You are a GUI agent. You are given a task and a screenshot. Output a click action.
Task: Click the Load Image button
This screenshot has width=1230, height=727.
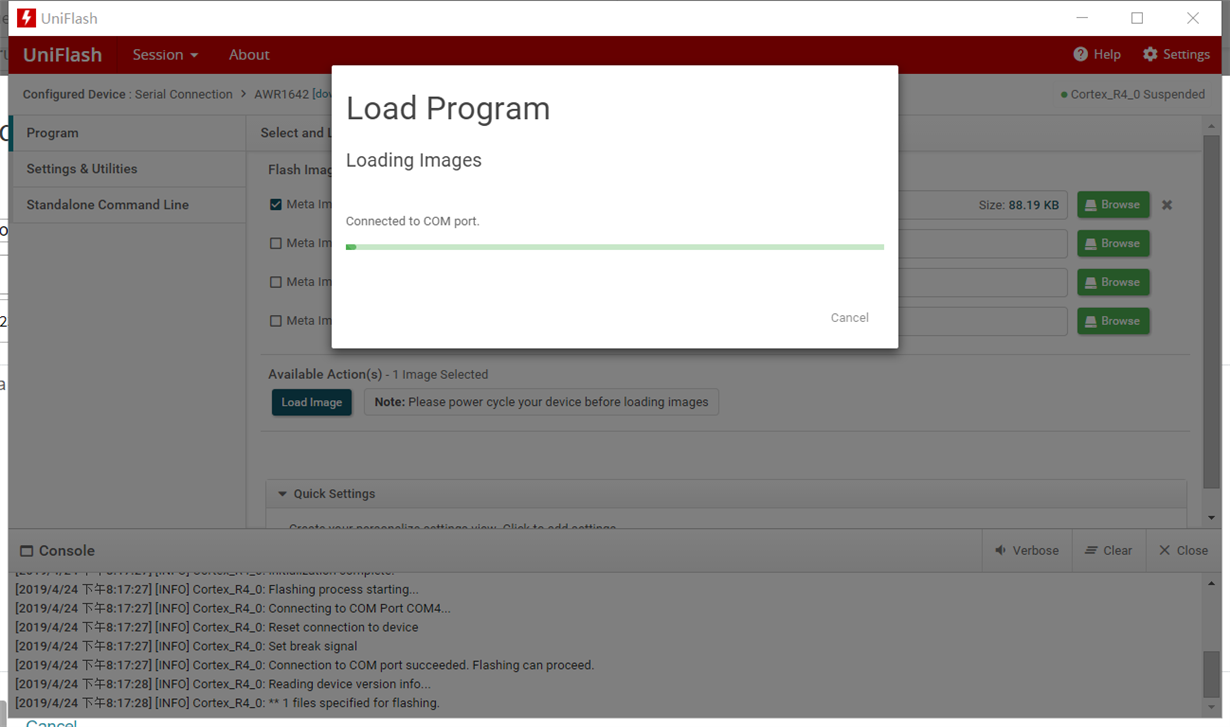311,402
